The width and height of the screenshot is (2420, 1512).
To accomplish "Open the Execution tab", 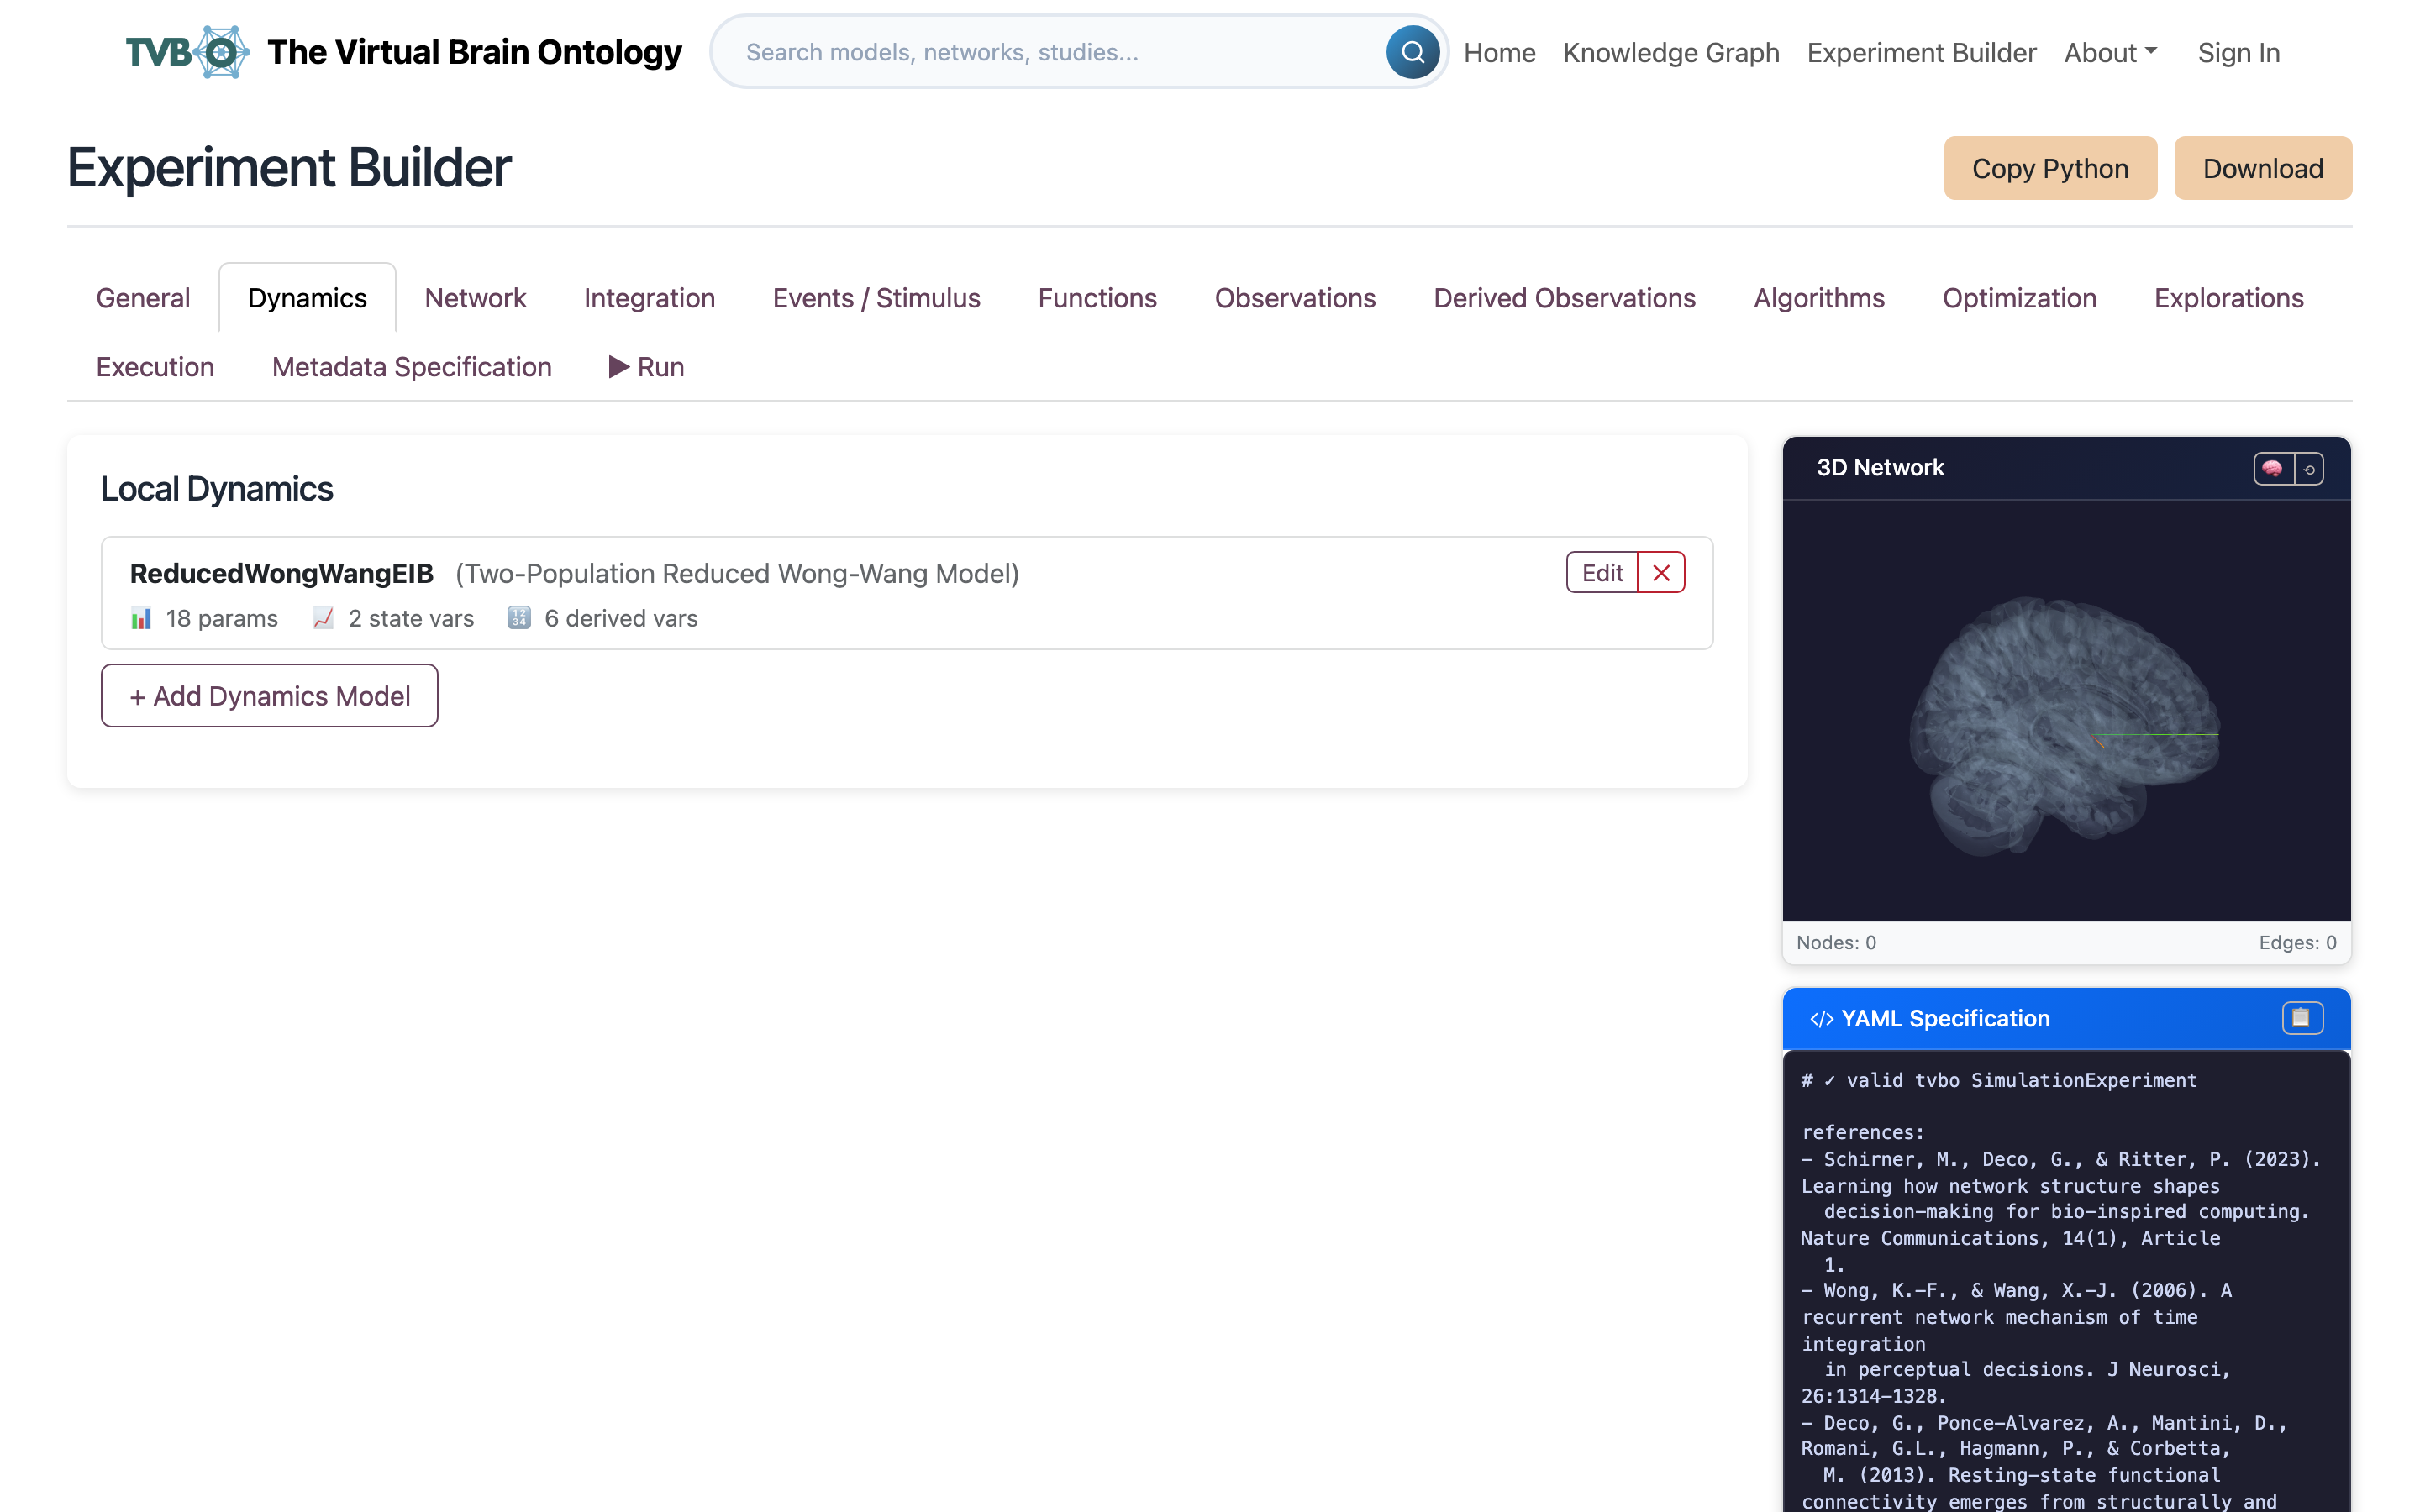I will click(x=155, y=367).
